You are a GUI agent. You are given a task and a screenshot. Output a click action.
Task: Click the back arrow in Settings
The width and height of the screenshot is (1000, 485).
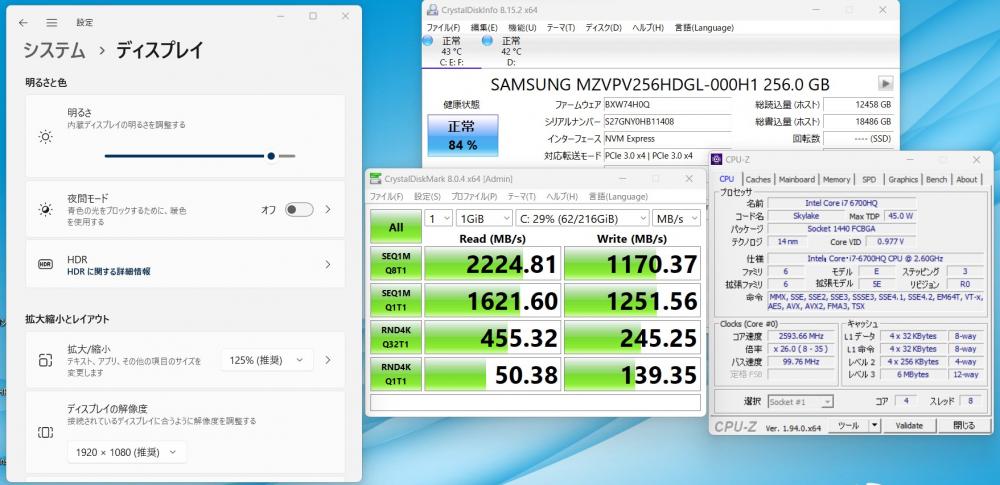23,22
